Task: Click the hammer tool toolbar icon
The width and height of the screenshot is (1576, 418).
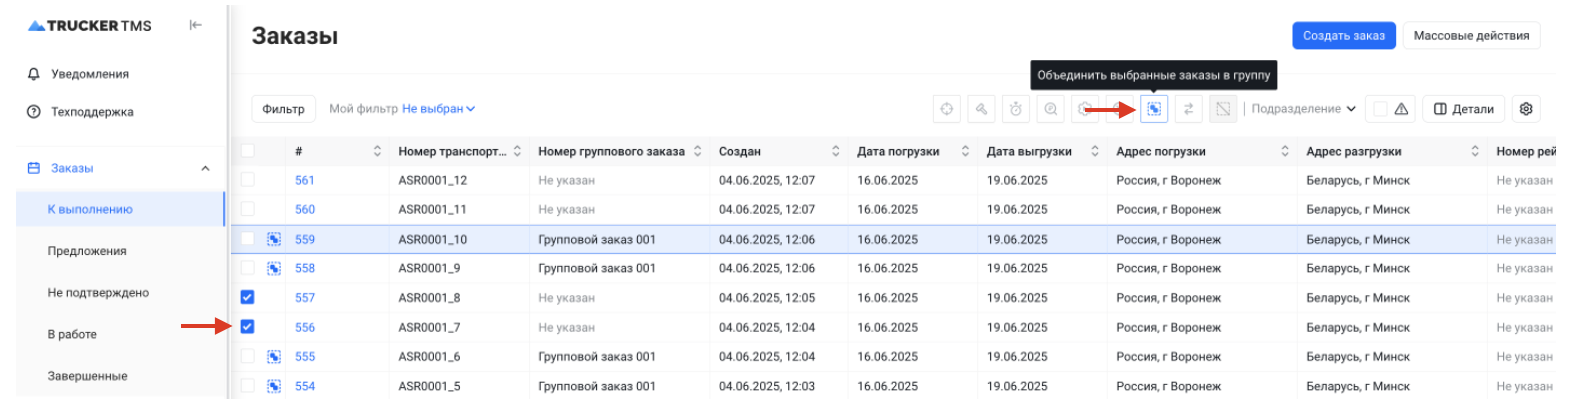Action: [981, 109]
